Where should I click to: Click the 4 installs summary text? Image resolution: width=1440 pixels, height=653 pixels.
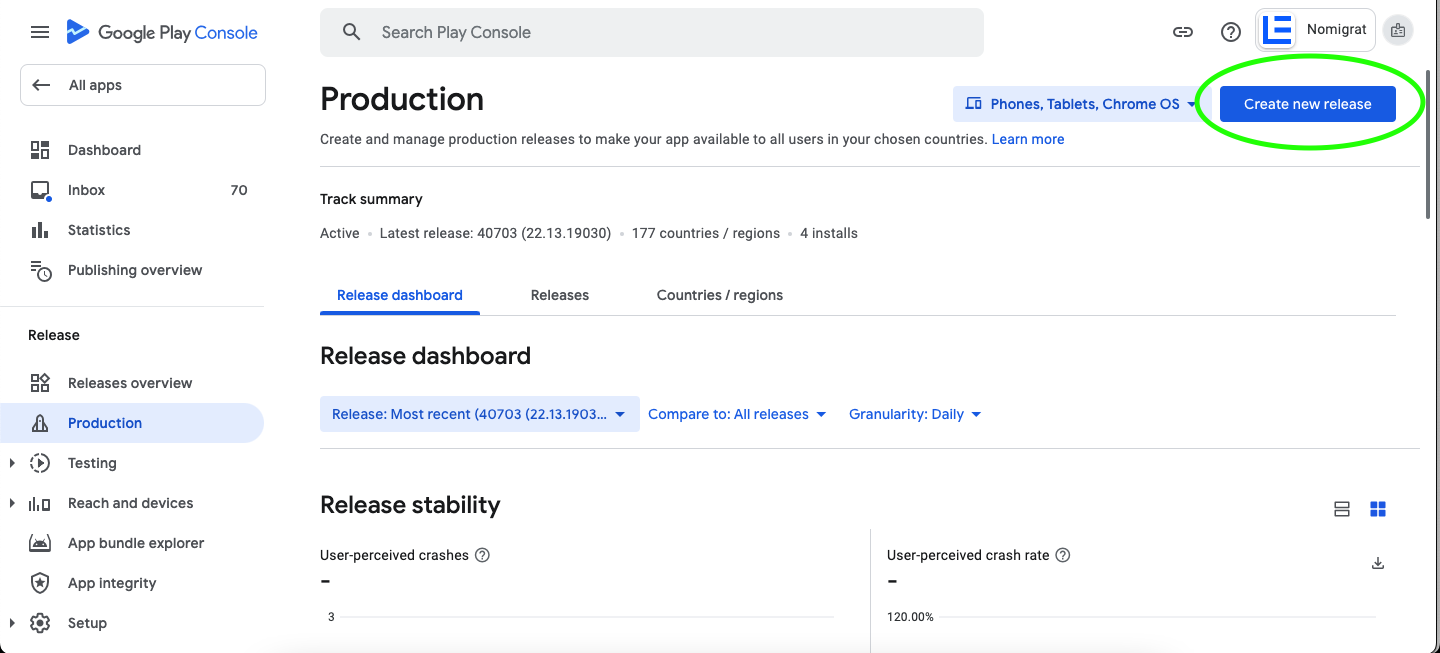coord(829,233)
